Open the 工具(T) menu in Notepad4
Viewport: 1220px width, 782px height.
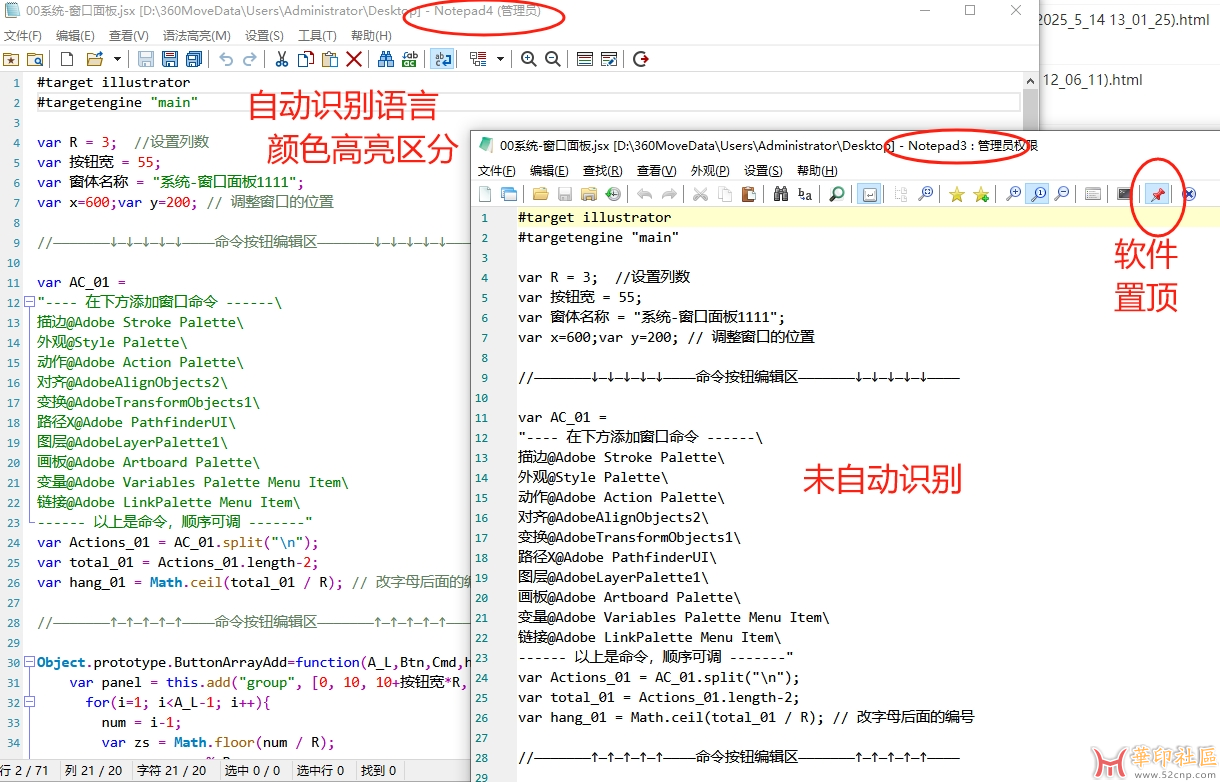pos(318,35)
